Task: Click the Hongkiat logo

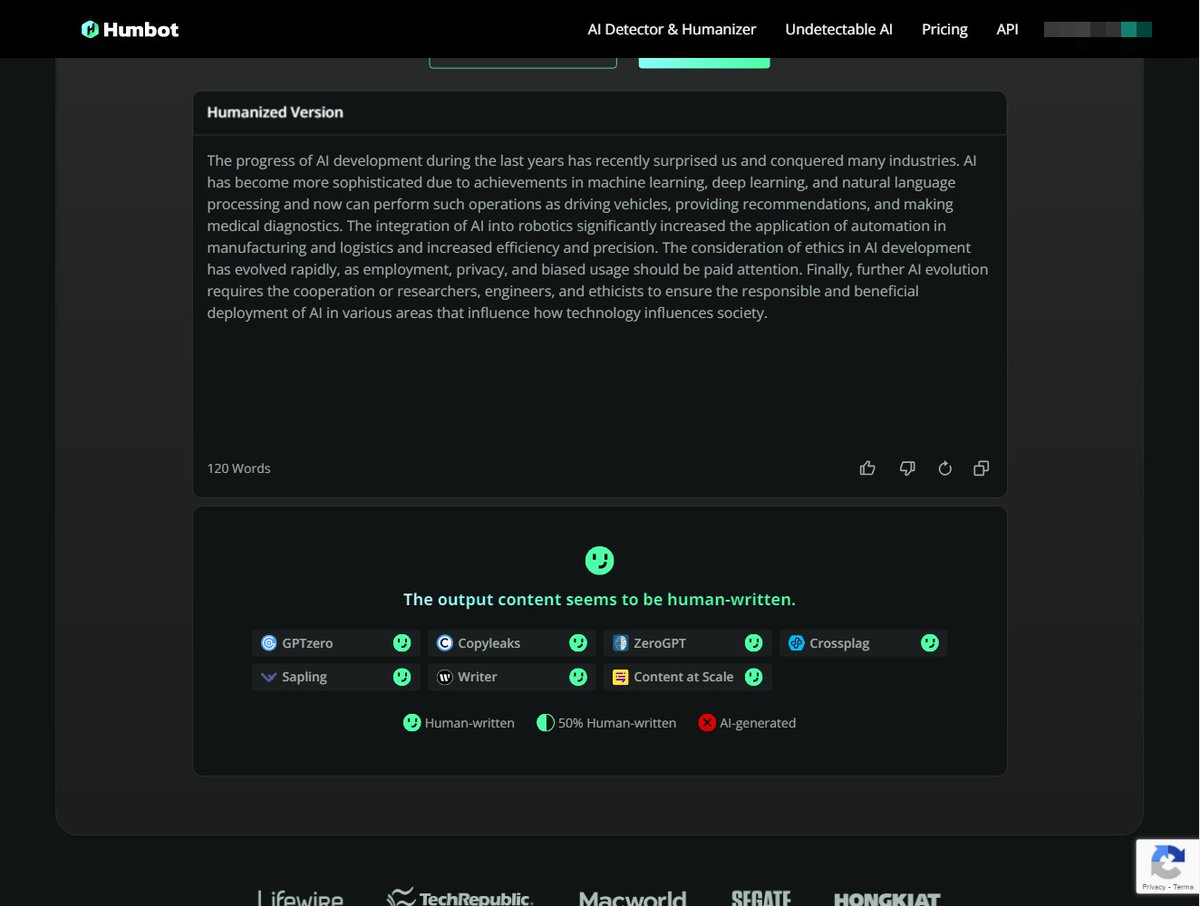Action: (887, 898)
